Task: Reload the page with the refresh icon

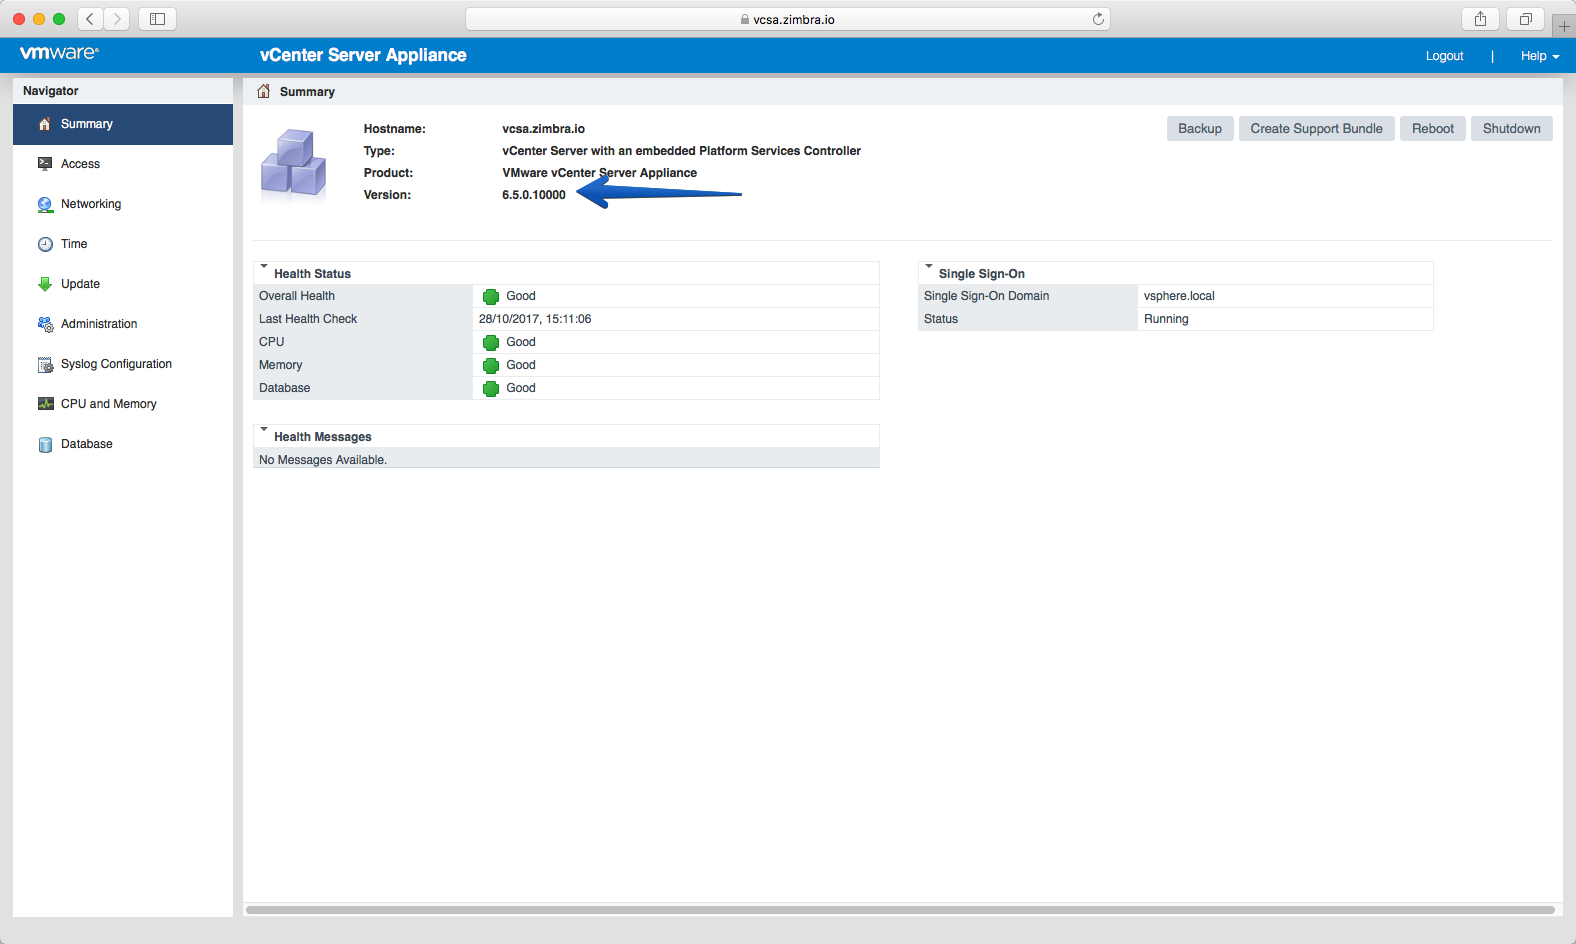Action: (x=1098, y=19)
